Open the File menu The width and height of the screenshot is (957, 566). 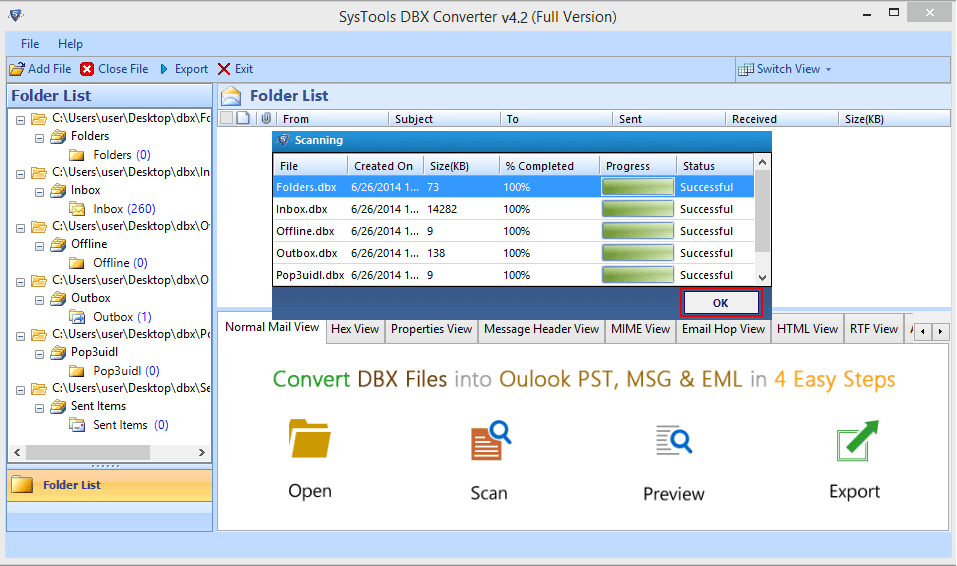pyautogui.click(x=30, y=44)
